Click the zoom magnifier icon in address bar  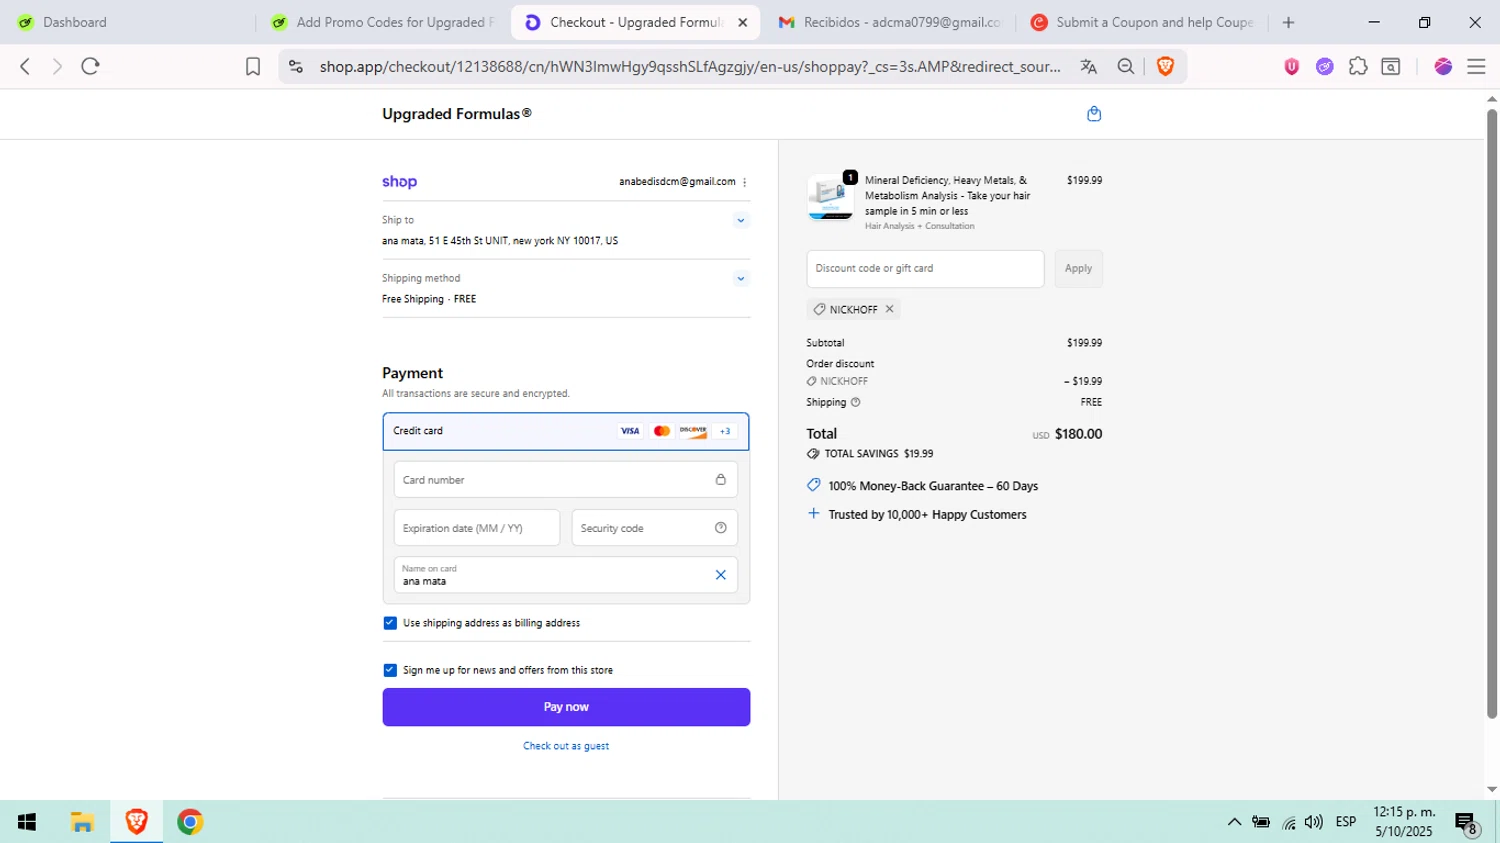click(x=1126, y=66)
